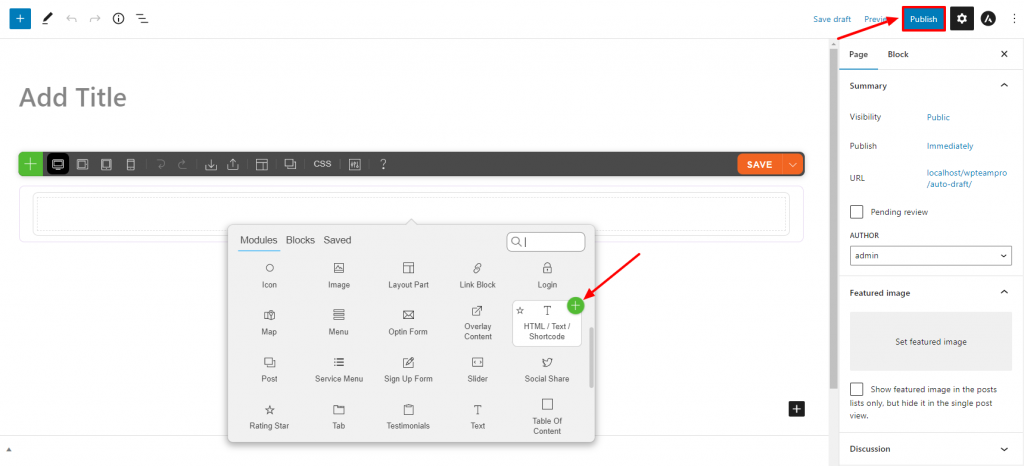
Task: Open the custom CSS button
Action: (x=323, y=164)
